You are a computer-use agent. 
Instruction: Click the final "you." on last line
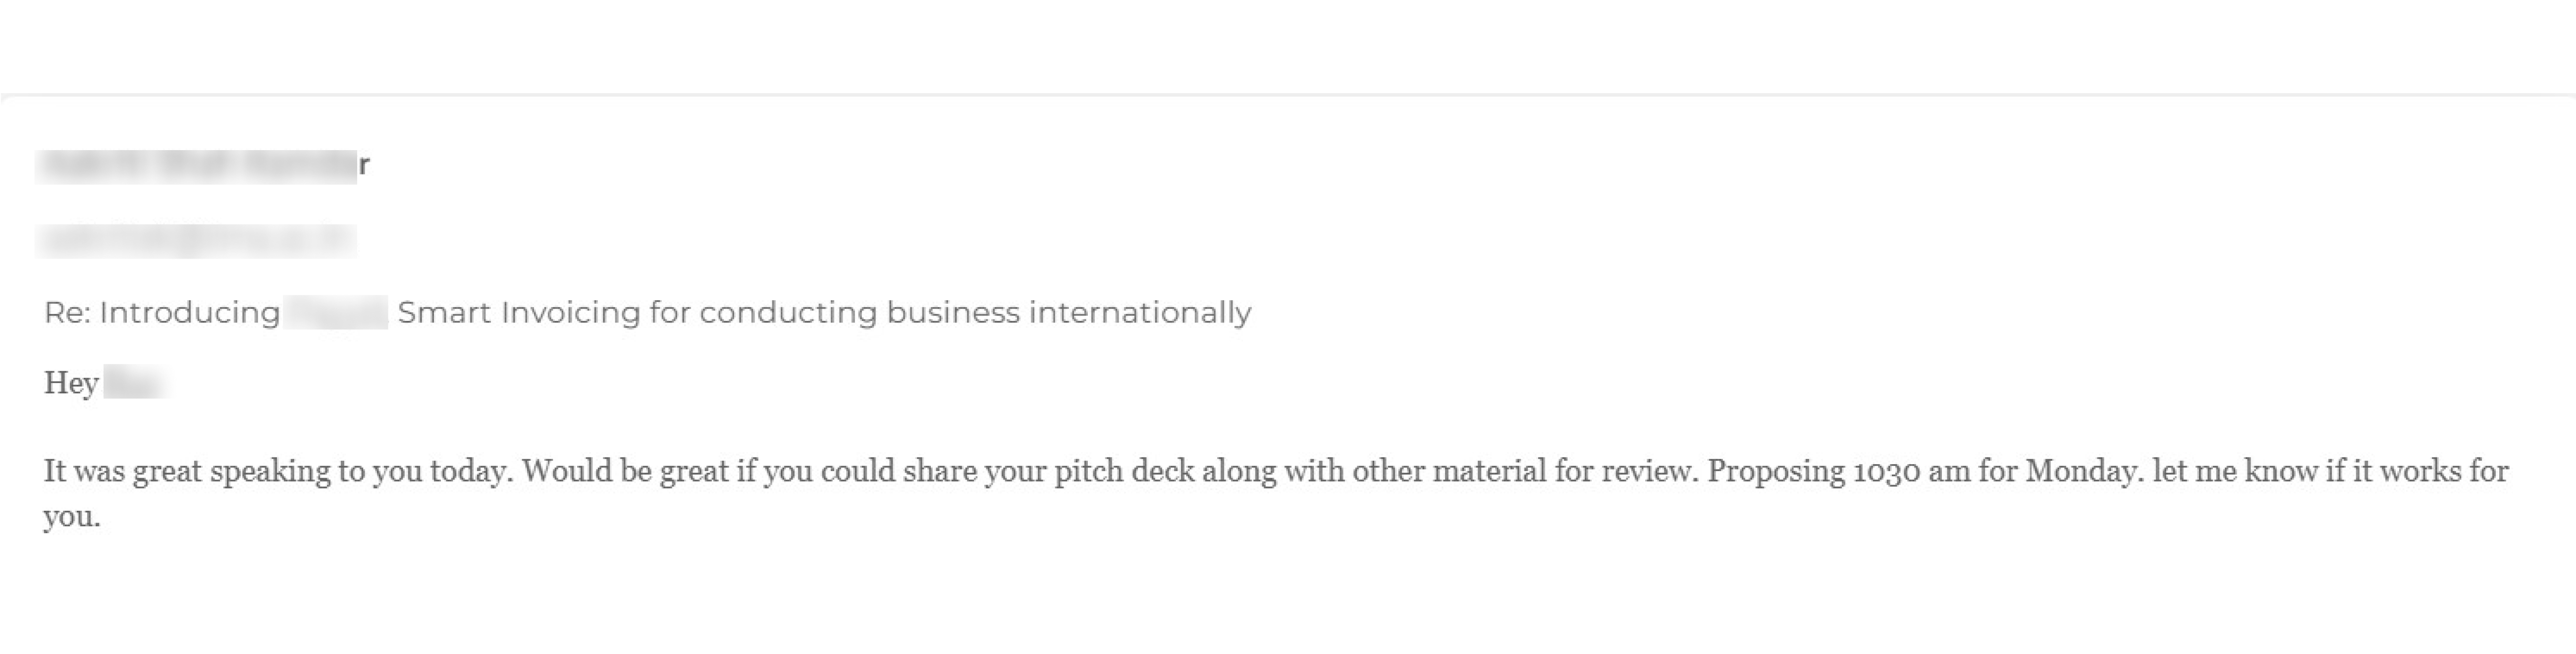point(71,517)
